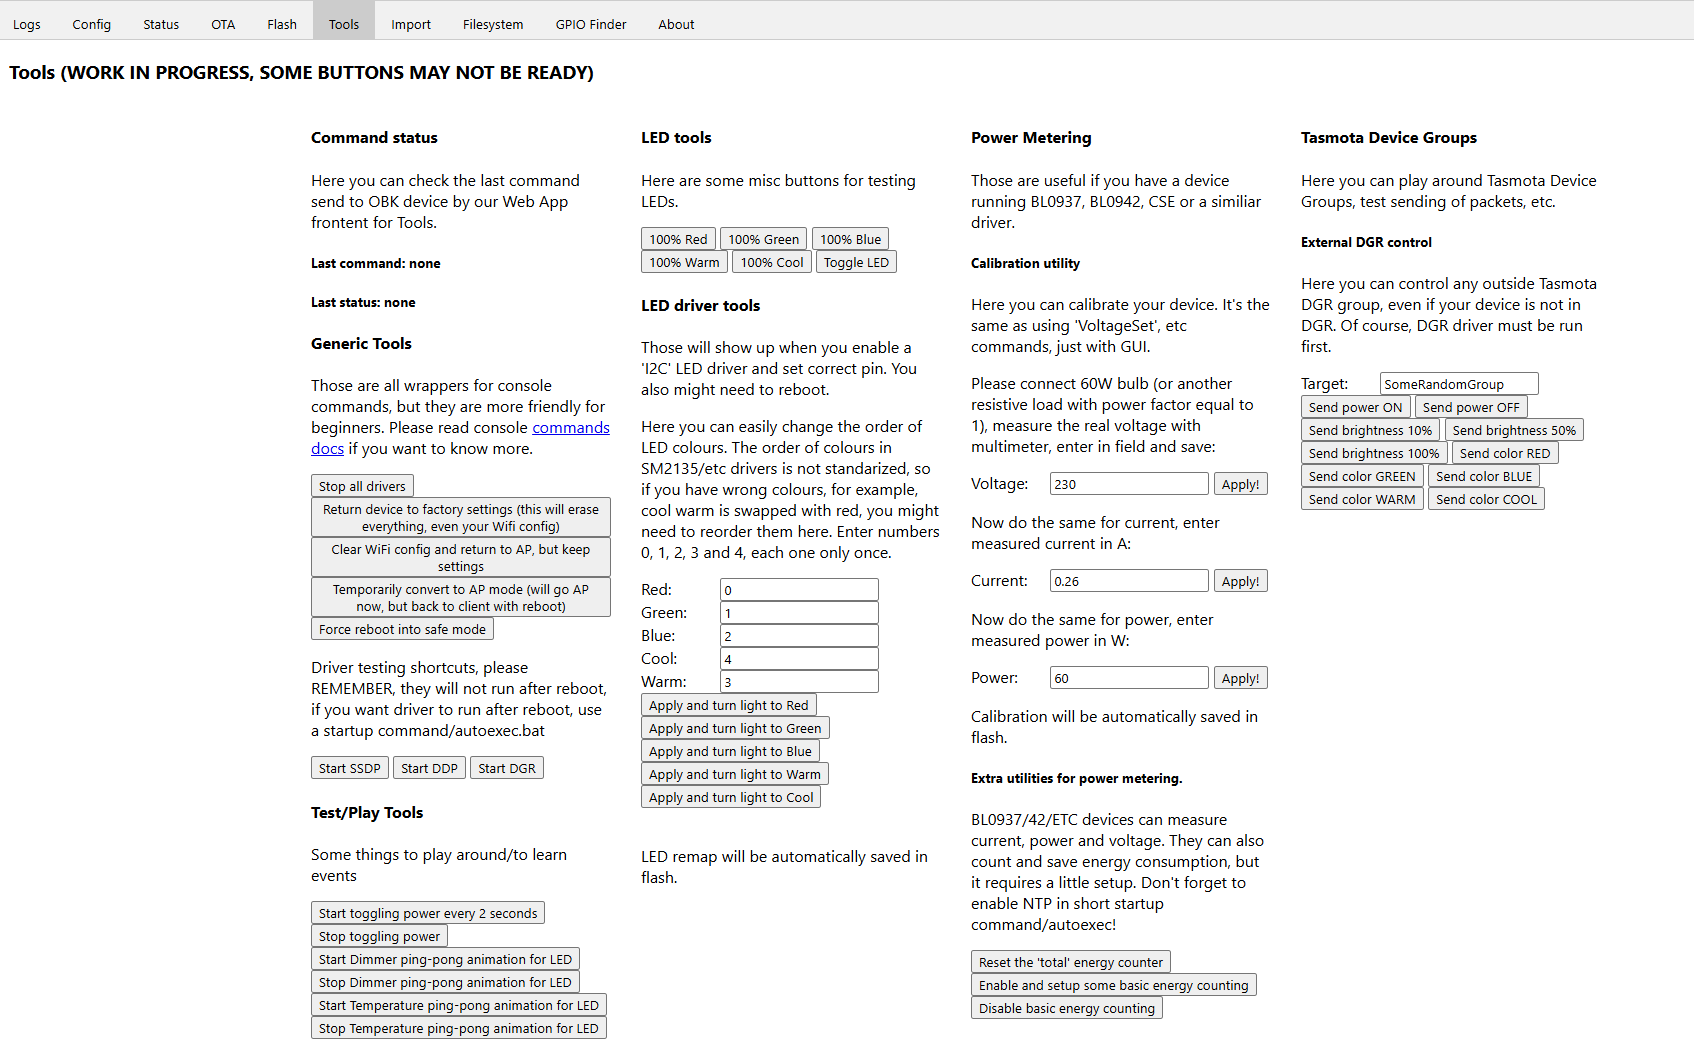Stop toggling power
The height and width of the screenshot is (1061, 1694).
[379, 936]
